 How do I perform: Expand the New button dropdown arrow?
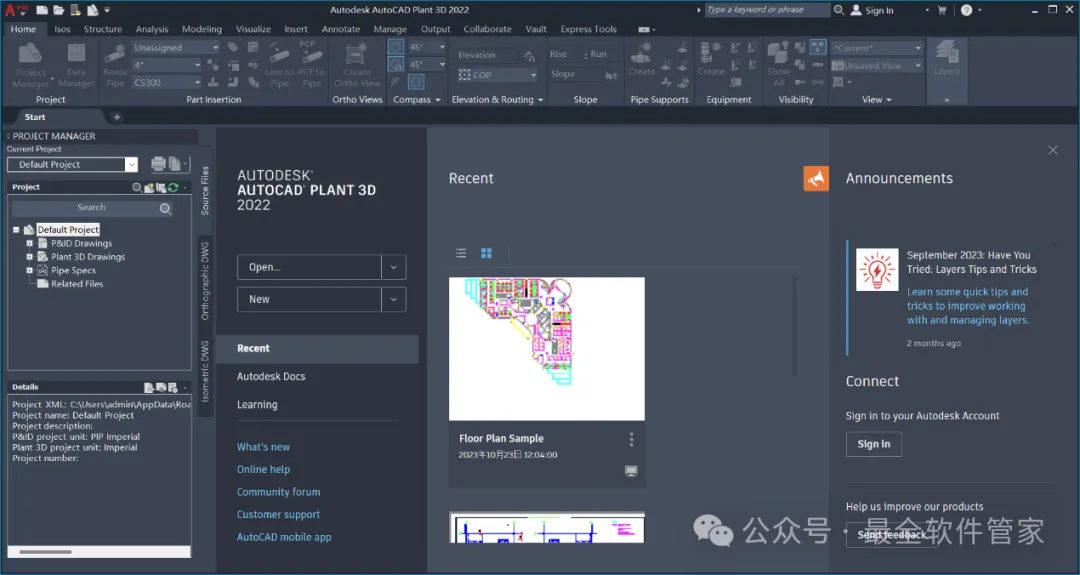click(x=393, y=300)
